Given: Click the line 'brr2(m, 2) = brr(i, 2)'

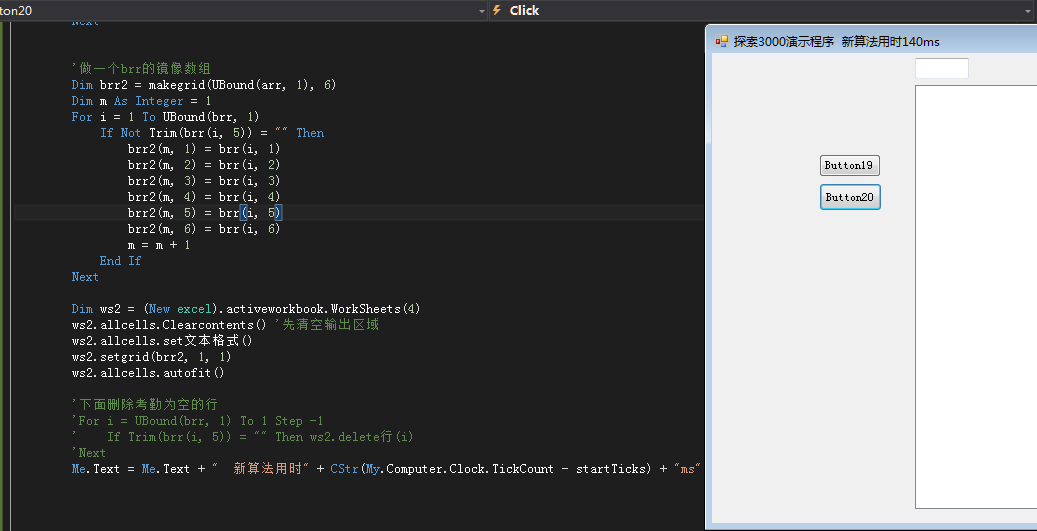Looking at the screenshot, I should pyautogui.click(x=204, y=165).
